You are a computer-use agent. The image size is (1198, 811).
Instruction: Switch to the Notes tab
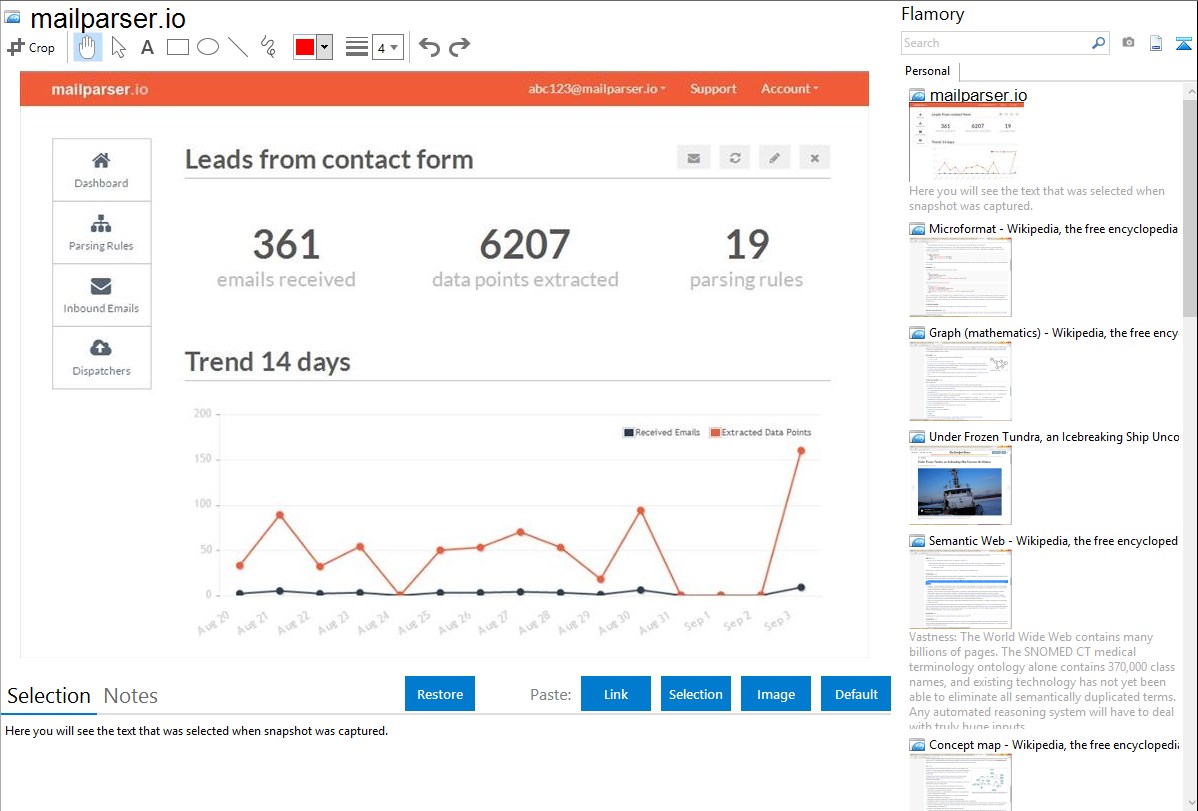[x=131, y=696]
